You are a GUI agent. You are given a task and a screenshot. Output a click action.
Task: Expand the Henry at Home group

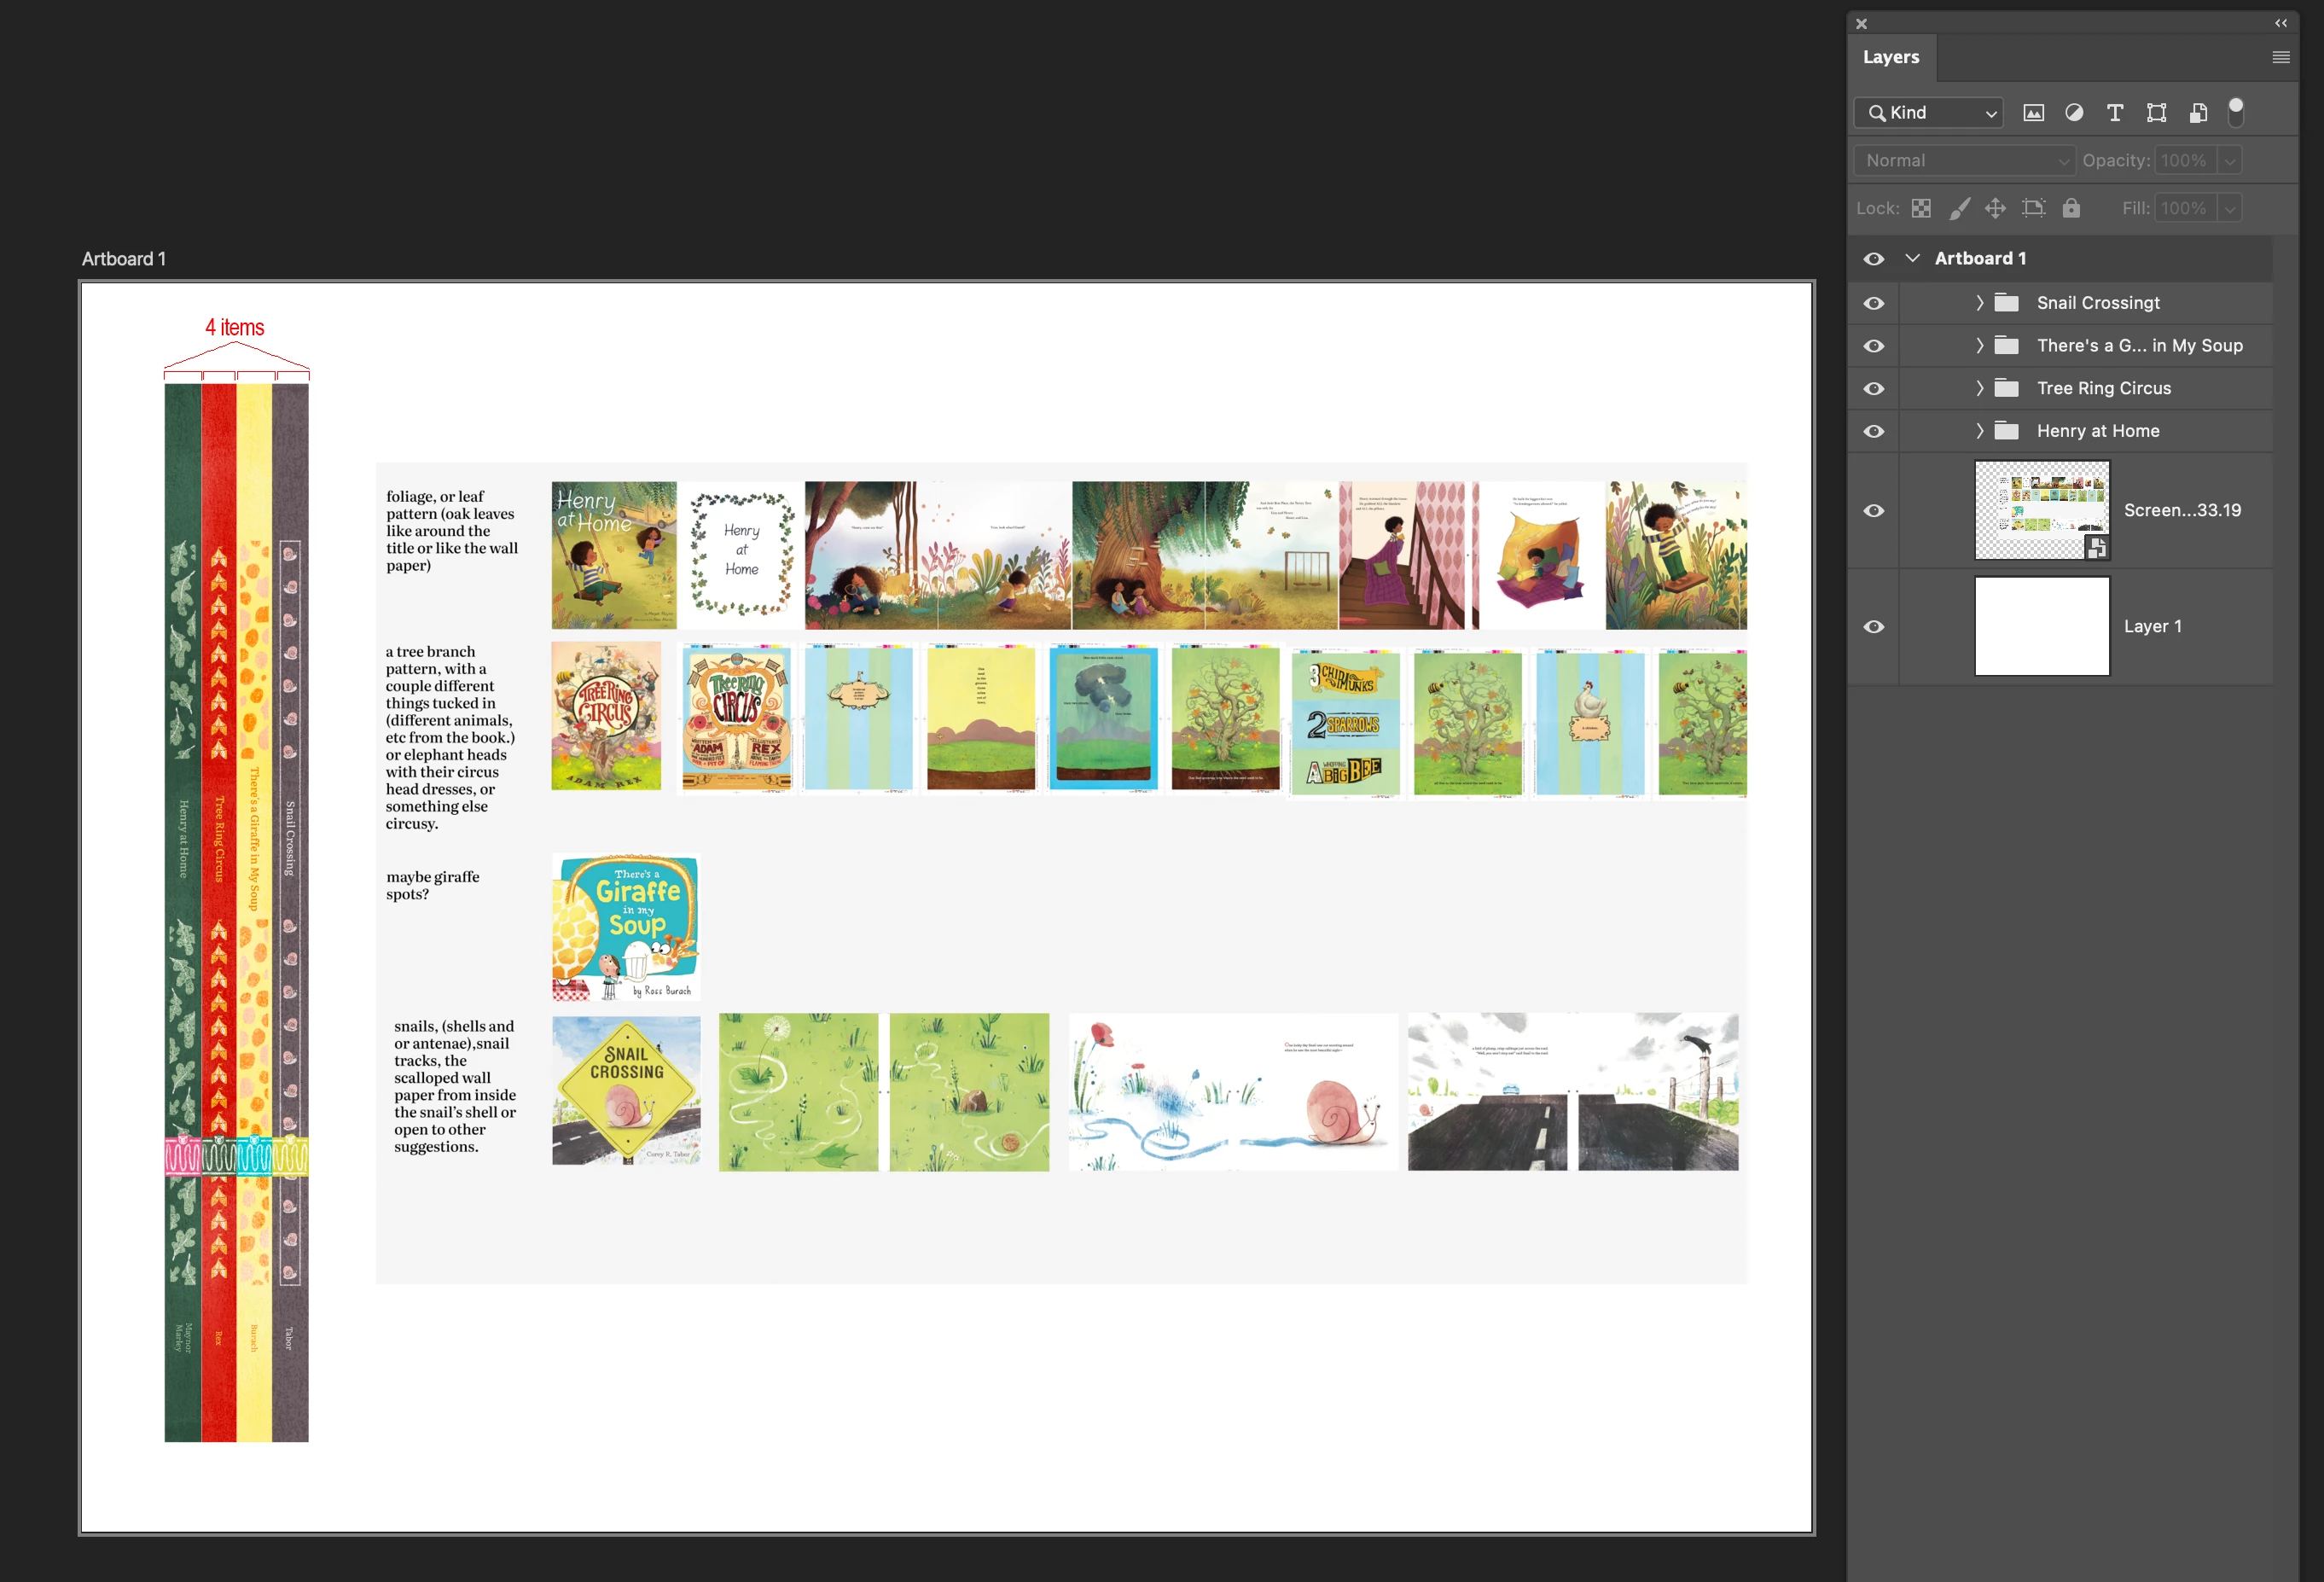1979,431
